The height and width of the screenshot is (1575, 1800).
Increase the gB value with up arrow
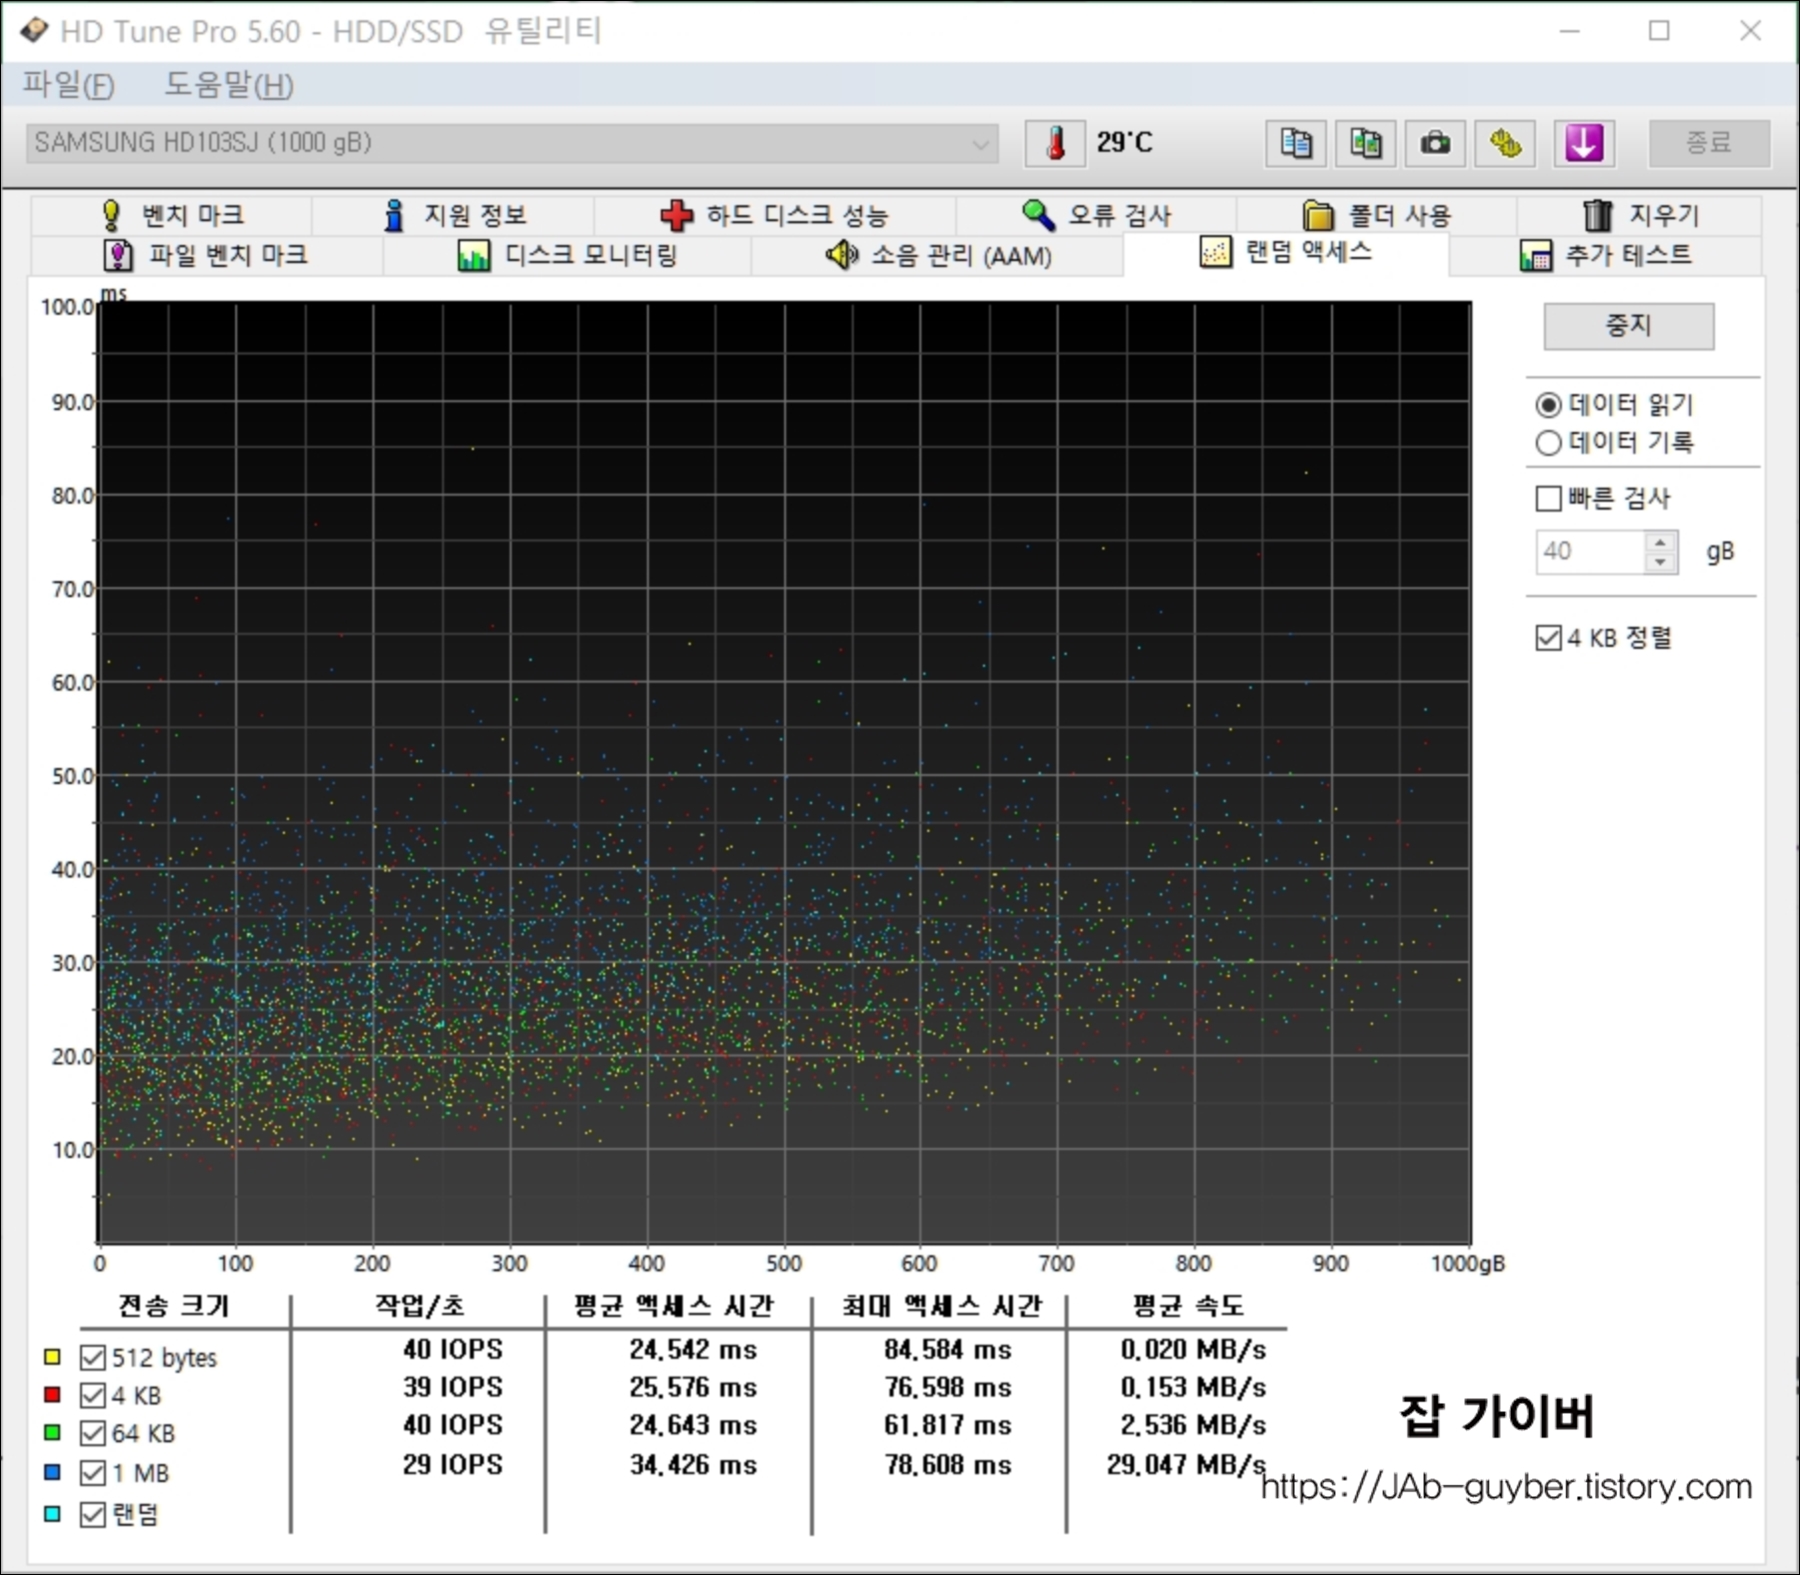pyautogui.click(x=1660, y=542)
